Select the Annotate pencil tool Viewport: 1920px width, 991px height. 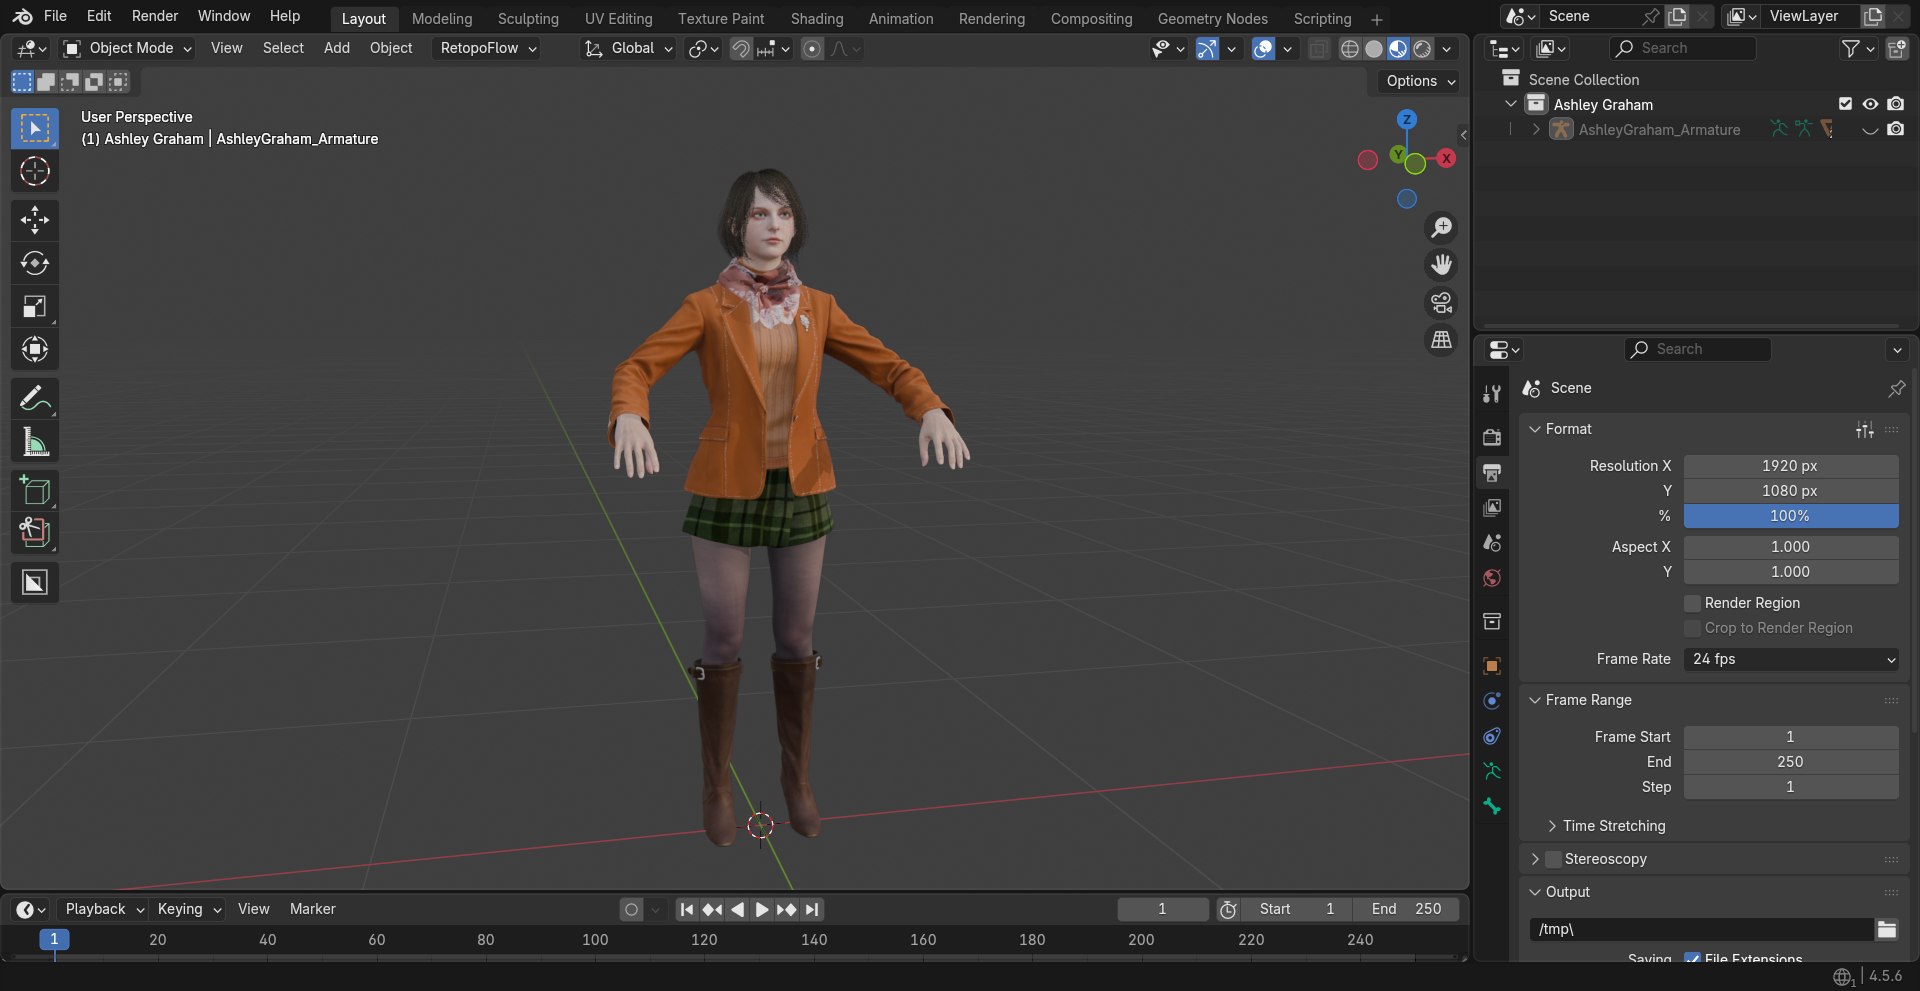(x=35, y=398)
